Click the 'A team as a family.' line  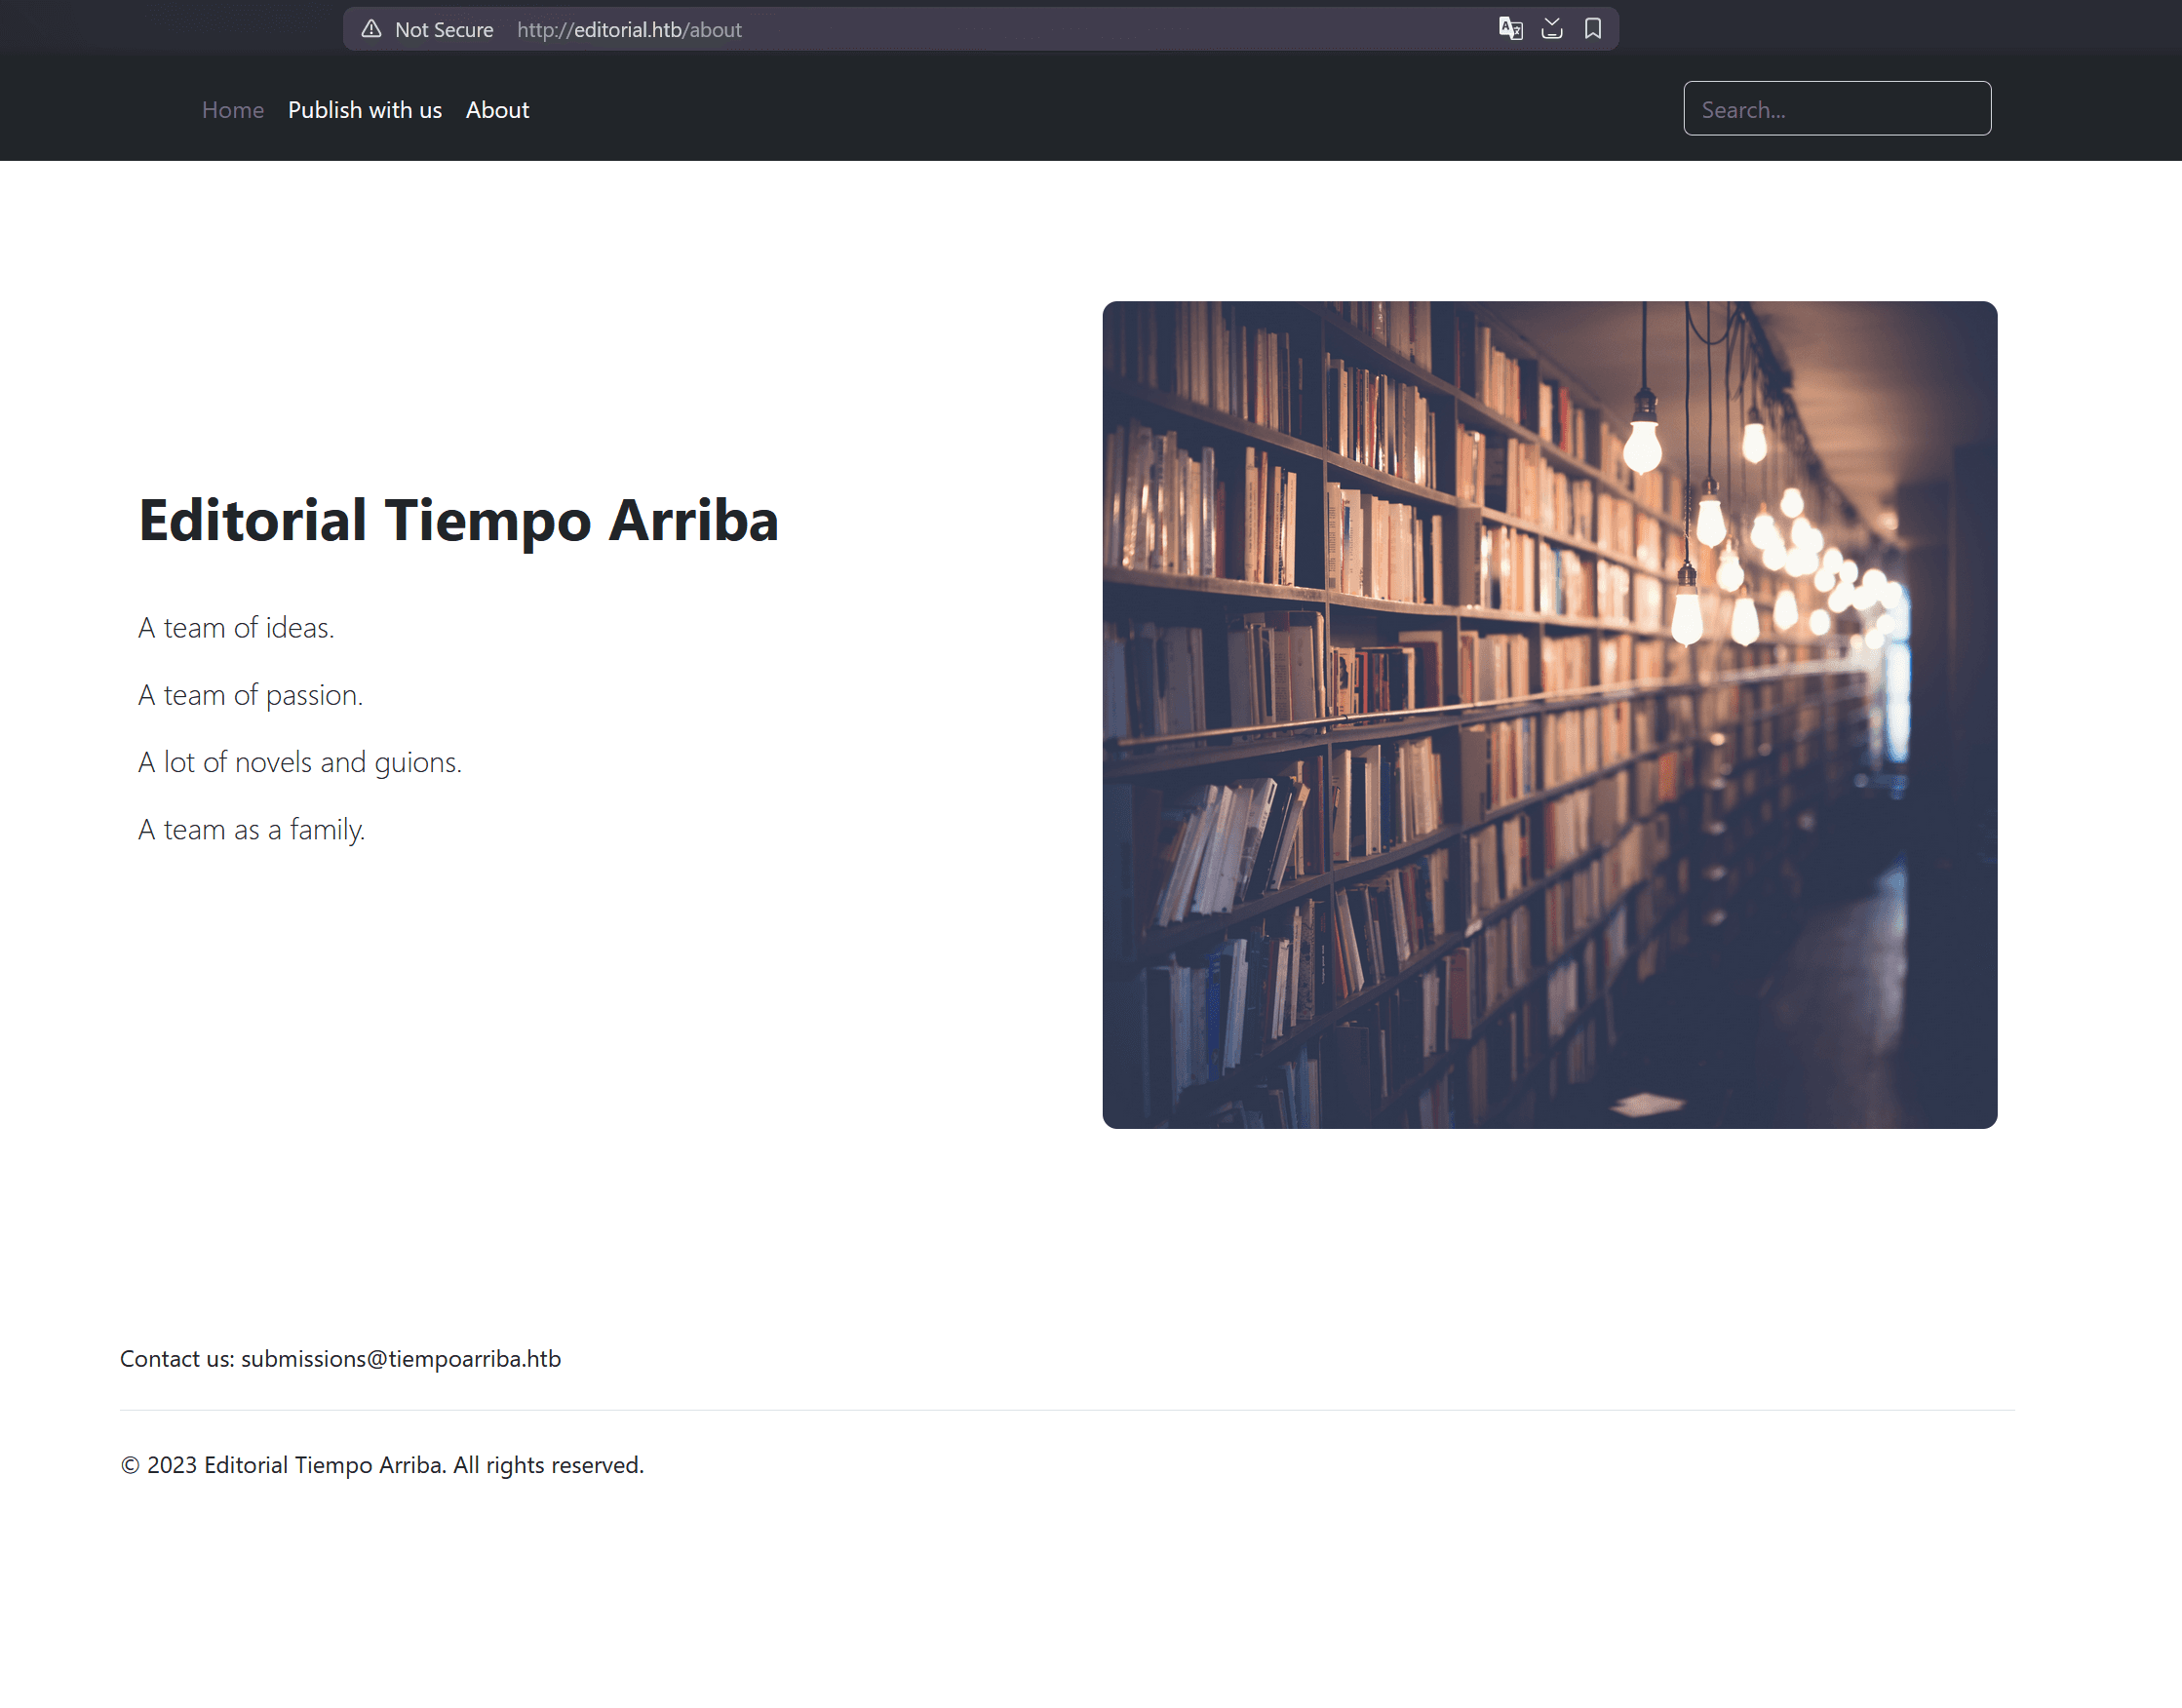[x=251, y=829]
